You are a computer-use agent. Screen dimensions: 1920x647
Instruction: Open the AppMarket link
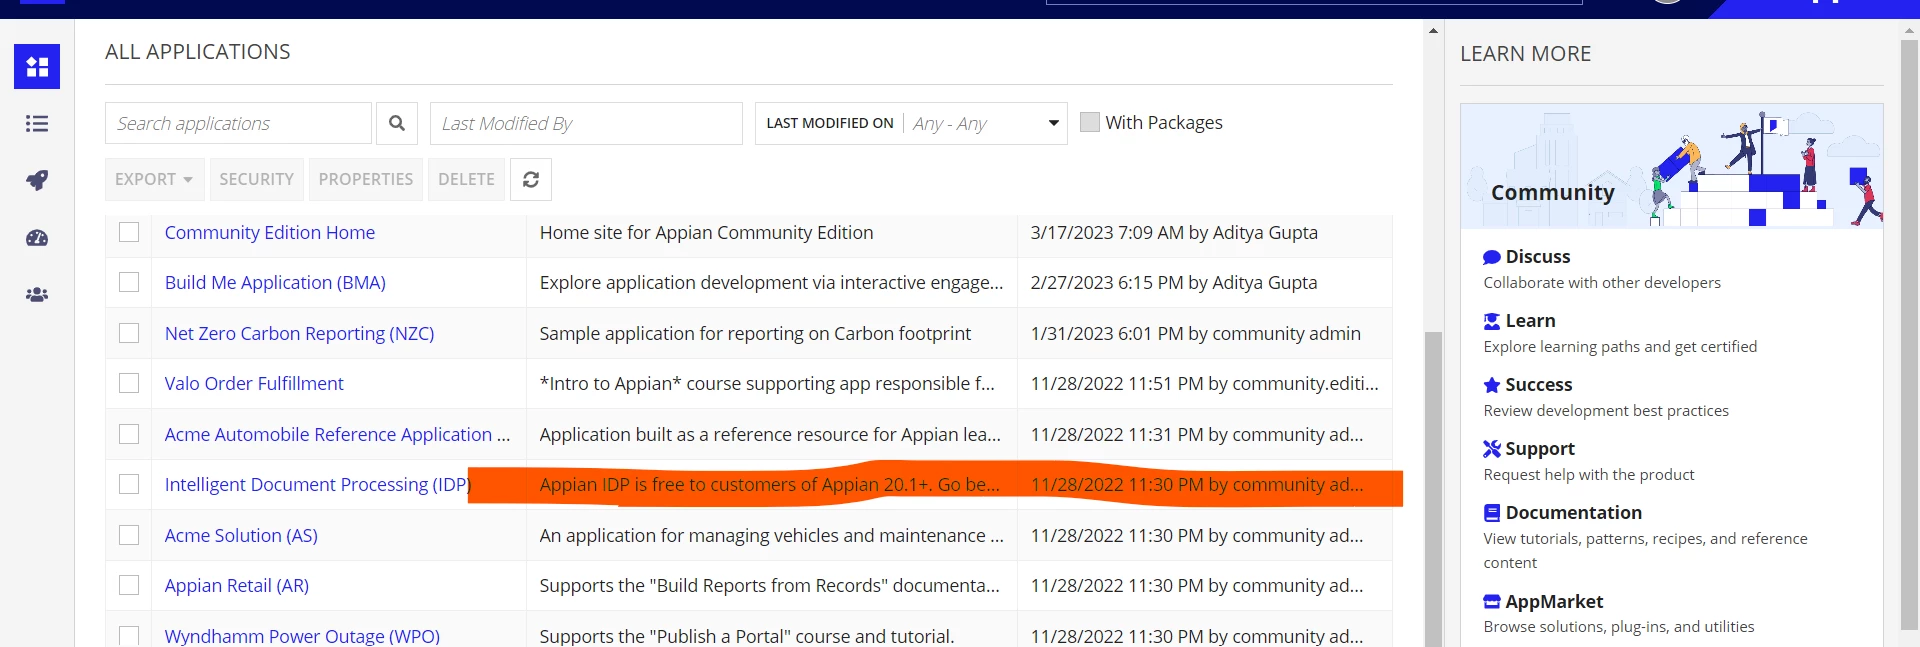[x=1554, y=602]
